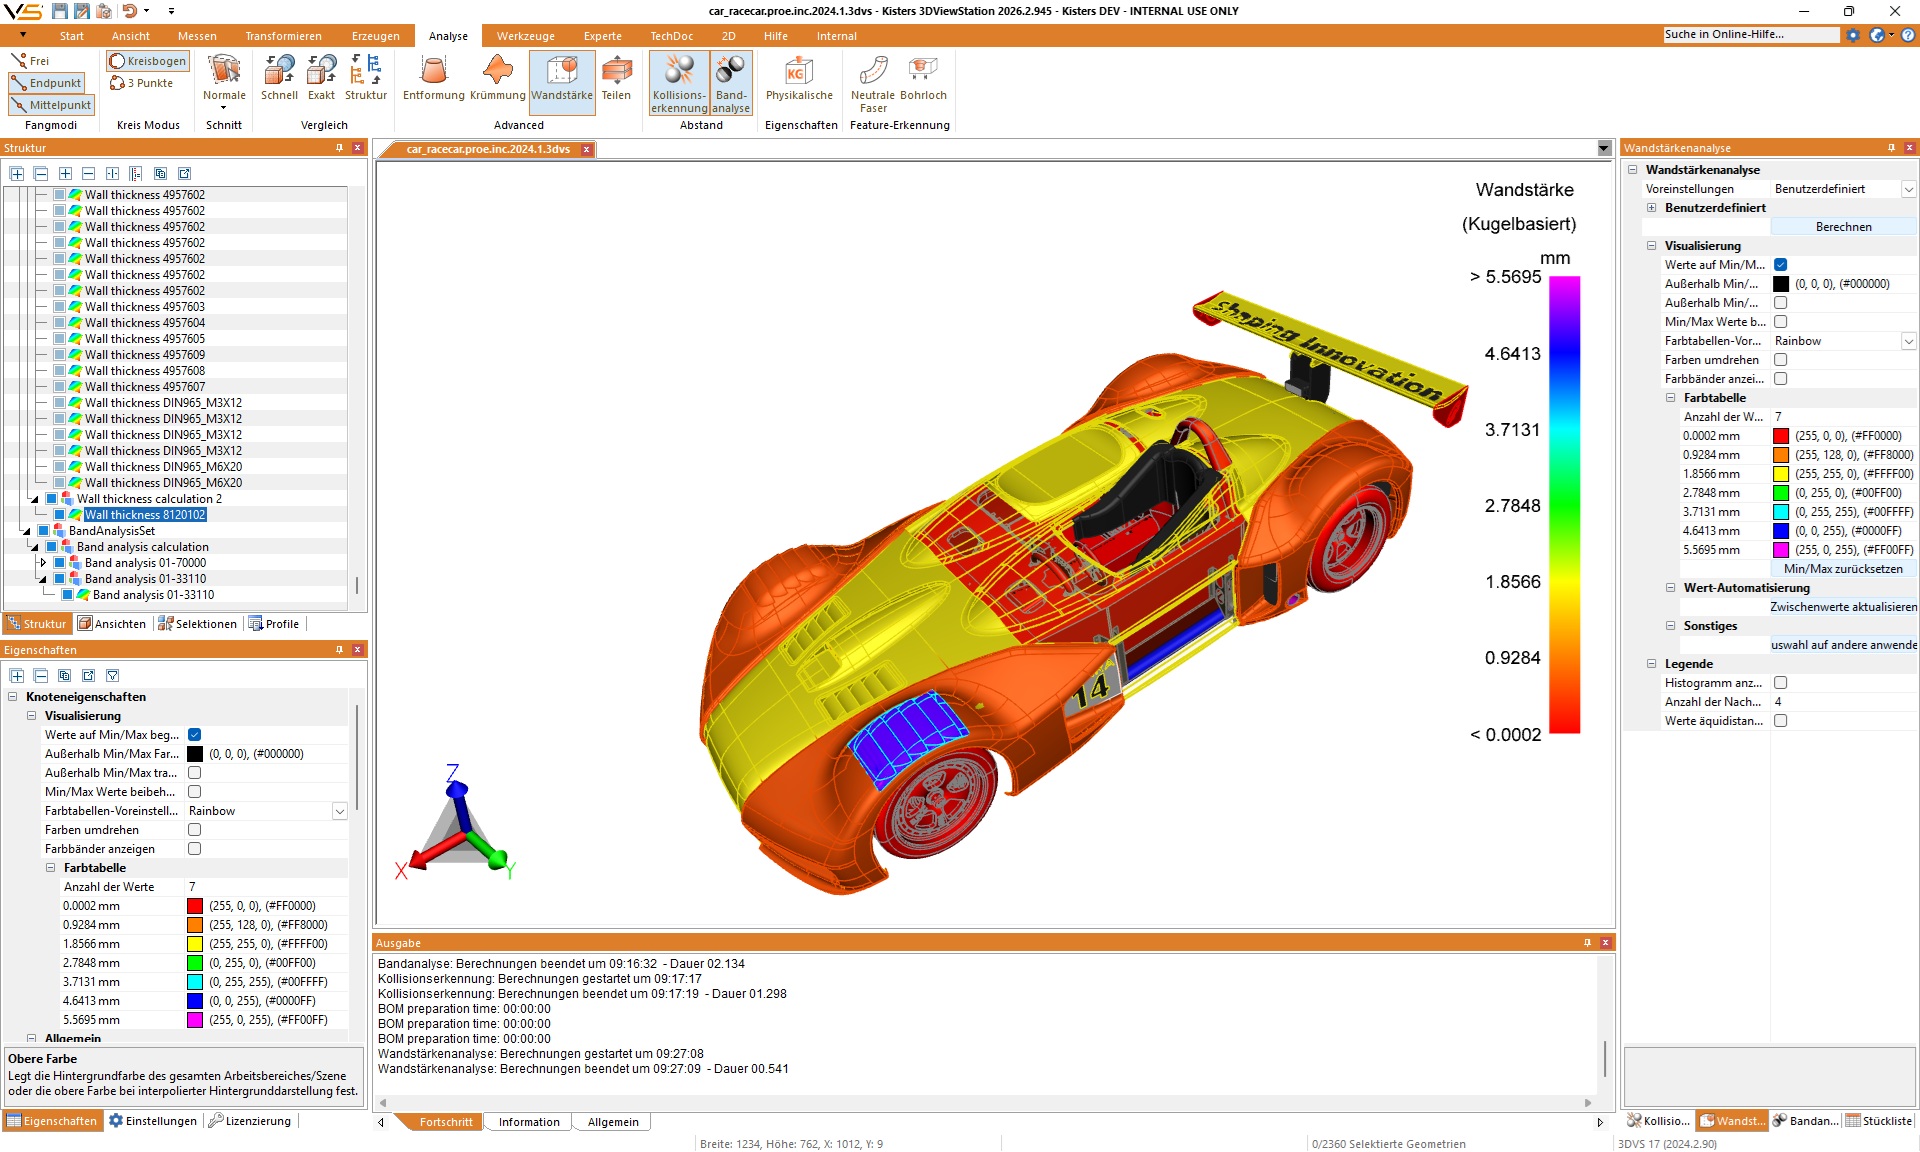Launch Kollisionserkennung in the Abstand group
The image size is (1920, 1152).
(679, 83)
